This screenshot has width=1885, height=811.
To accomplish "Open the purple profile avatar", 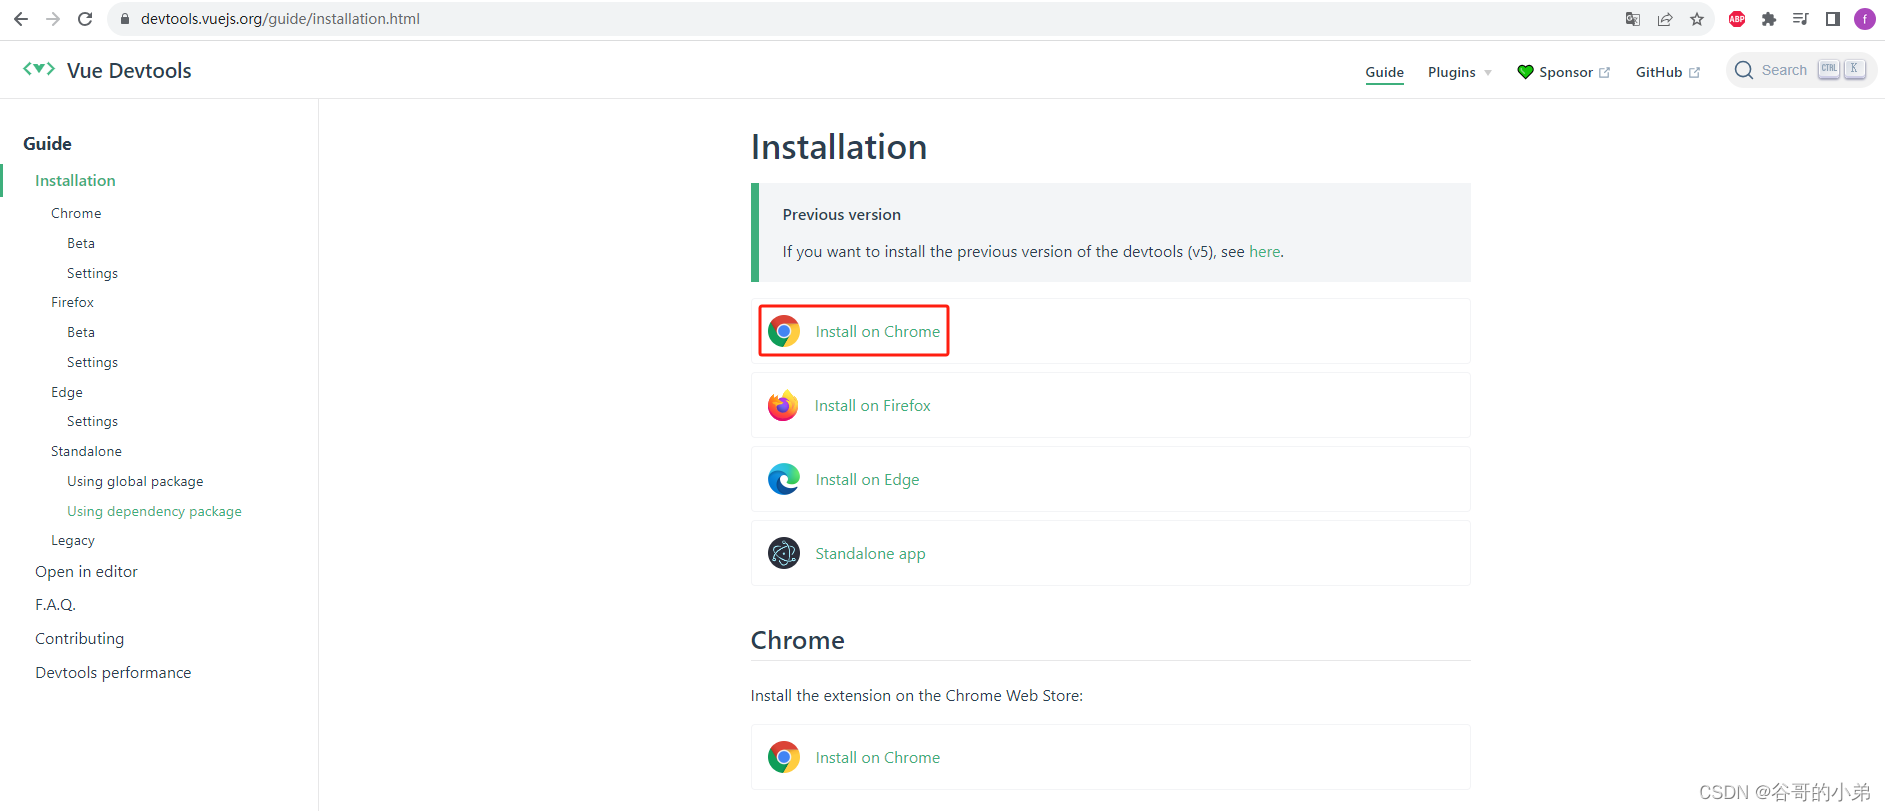I will 1865,19.
